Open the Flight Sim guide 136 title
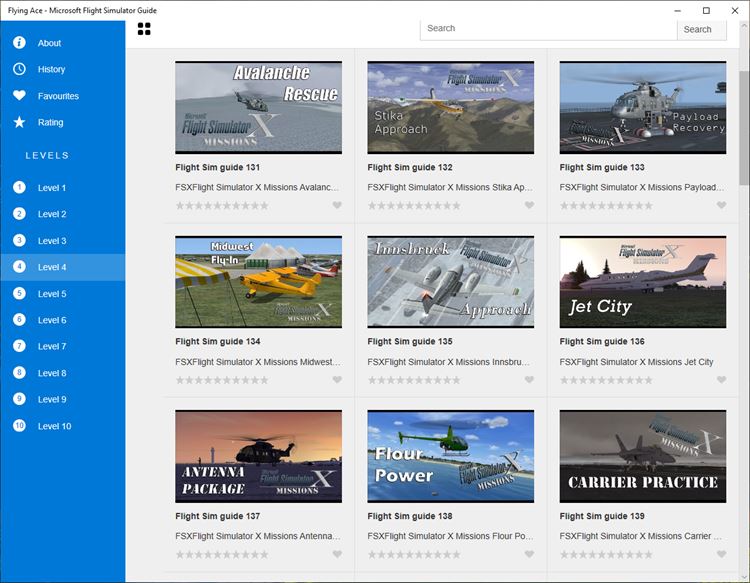The height and width of the screenshot is (583, 750). [602, 341]
